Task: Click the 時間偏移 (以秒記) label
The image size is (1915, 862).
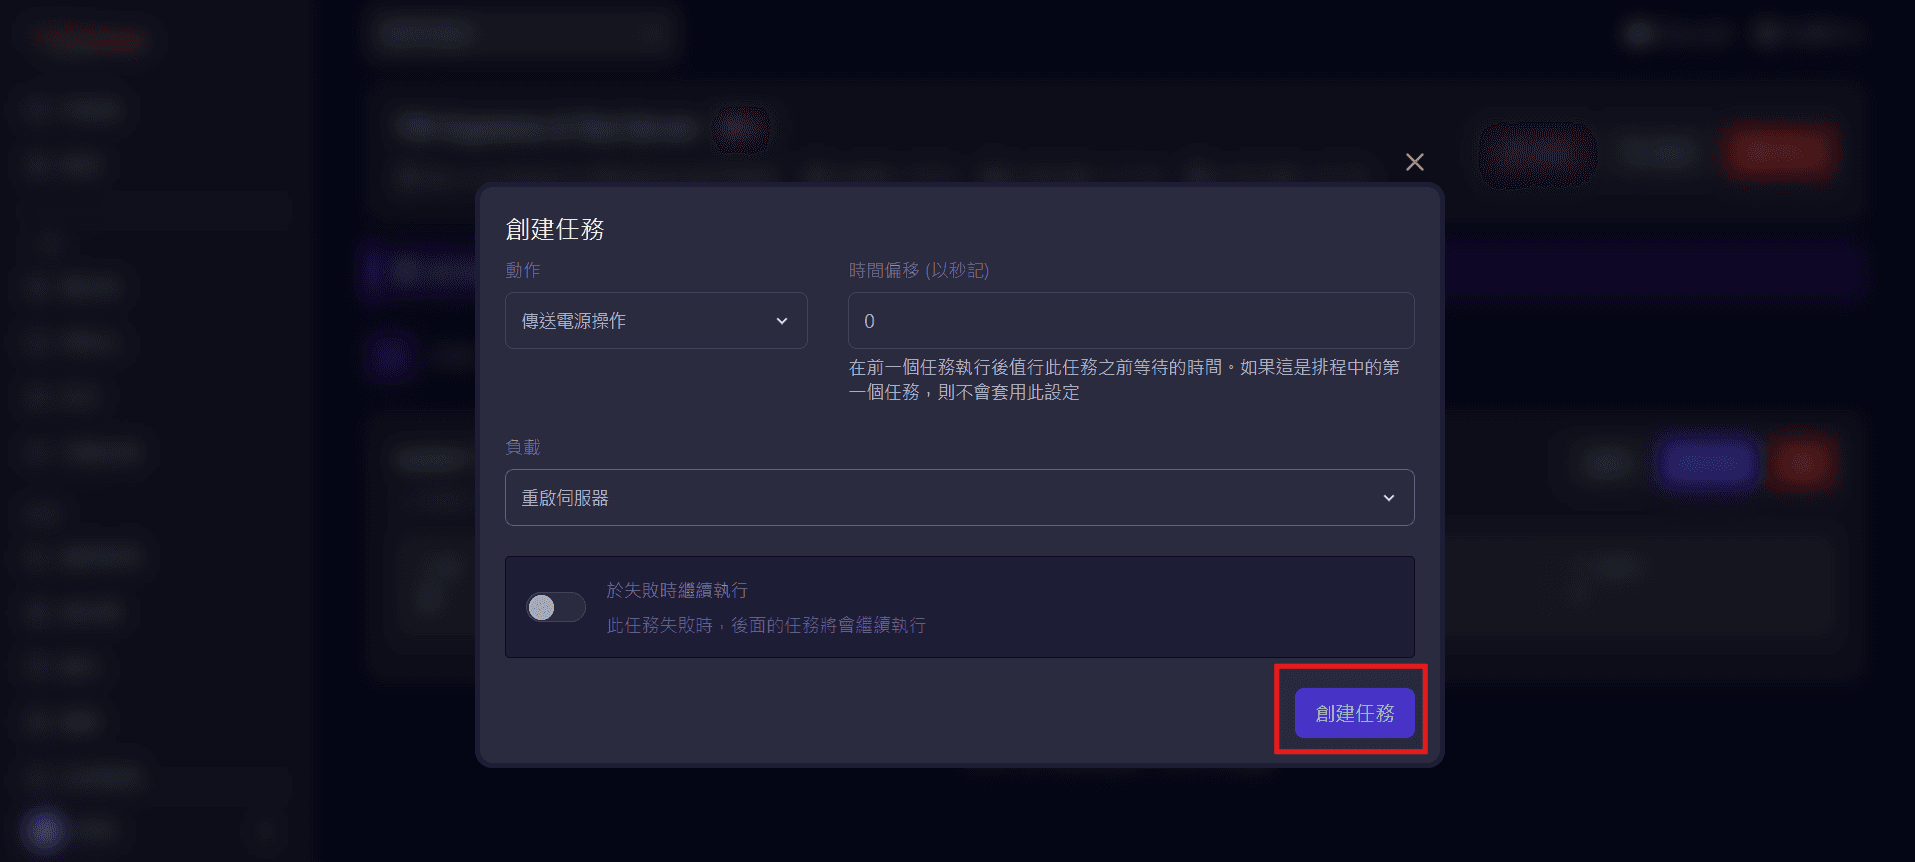Action: pos(919,270)
